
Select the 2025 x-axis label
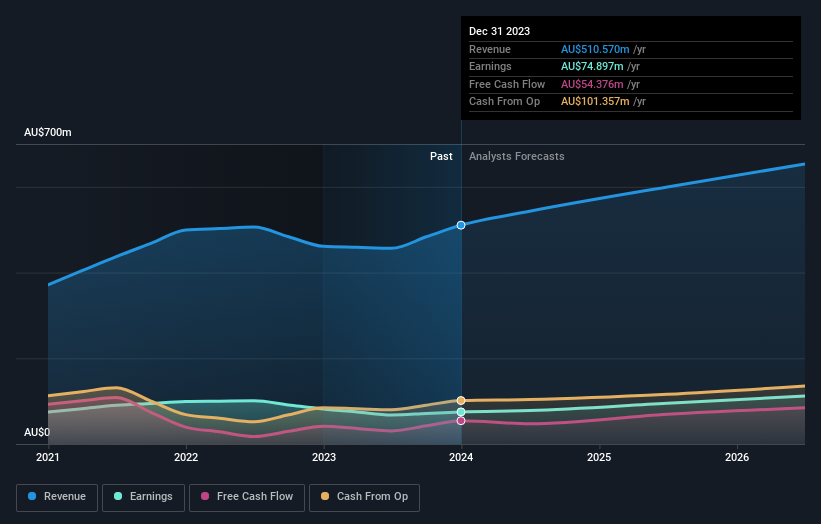599,457
